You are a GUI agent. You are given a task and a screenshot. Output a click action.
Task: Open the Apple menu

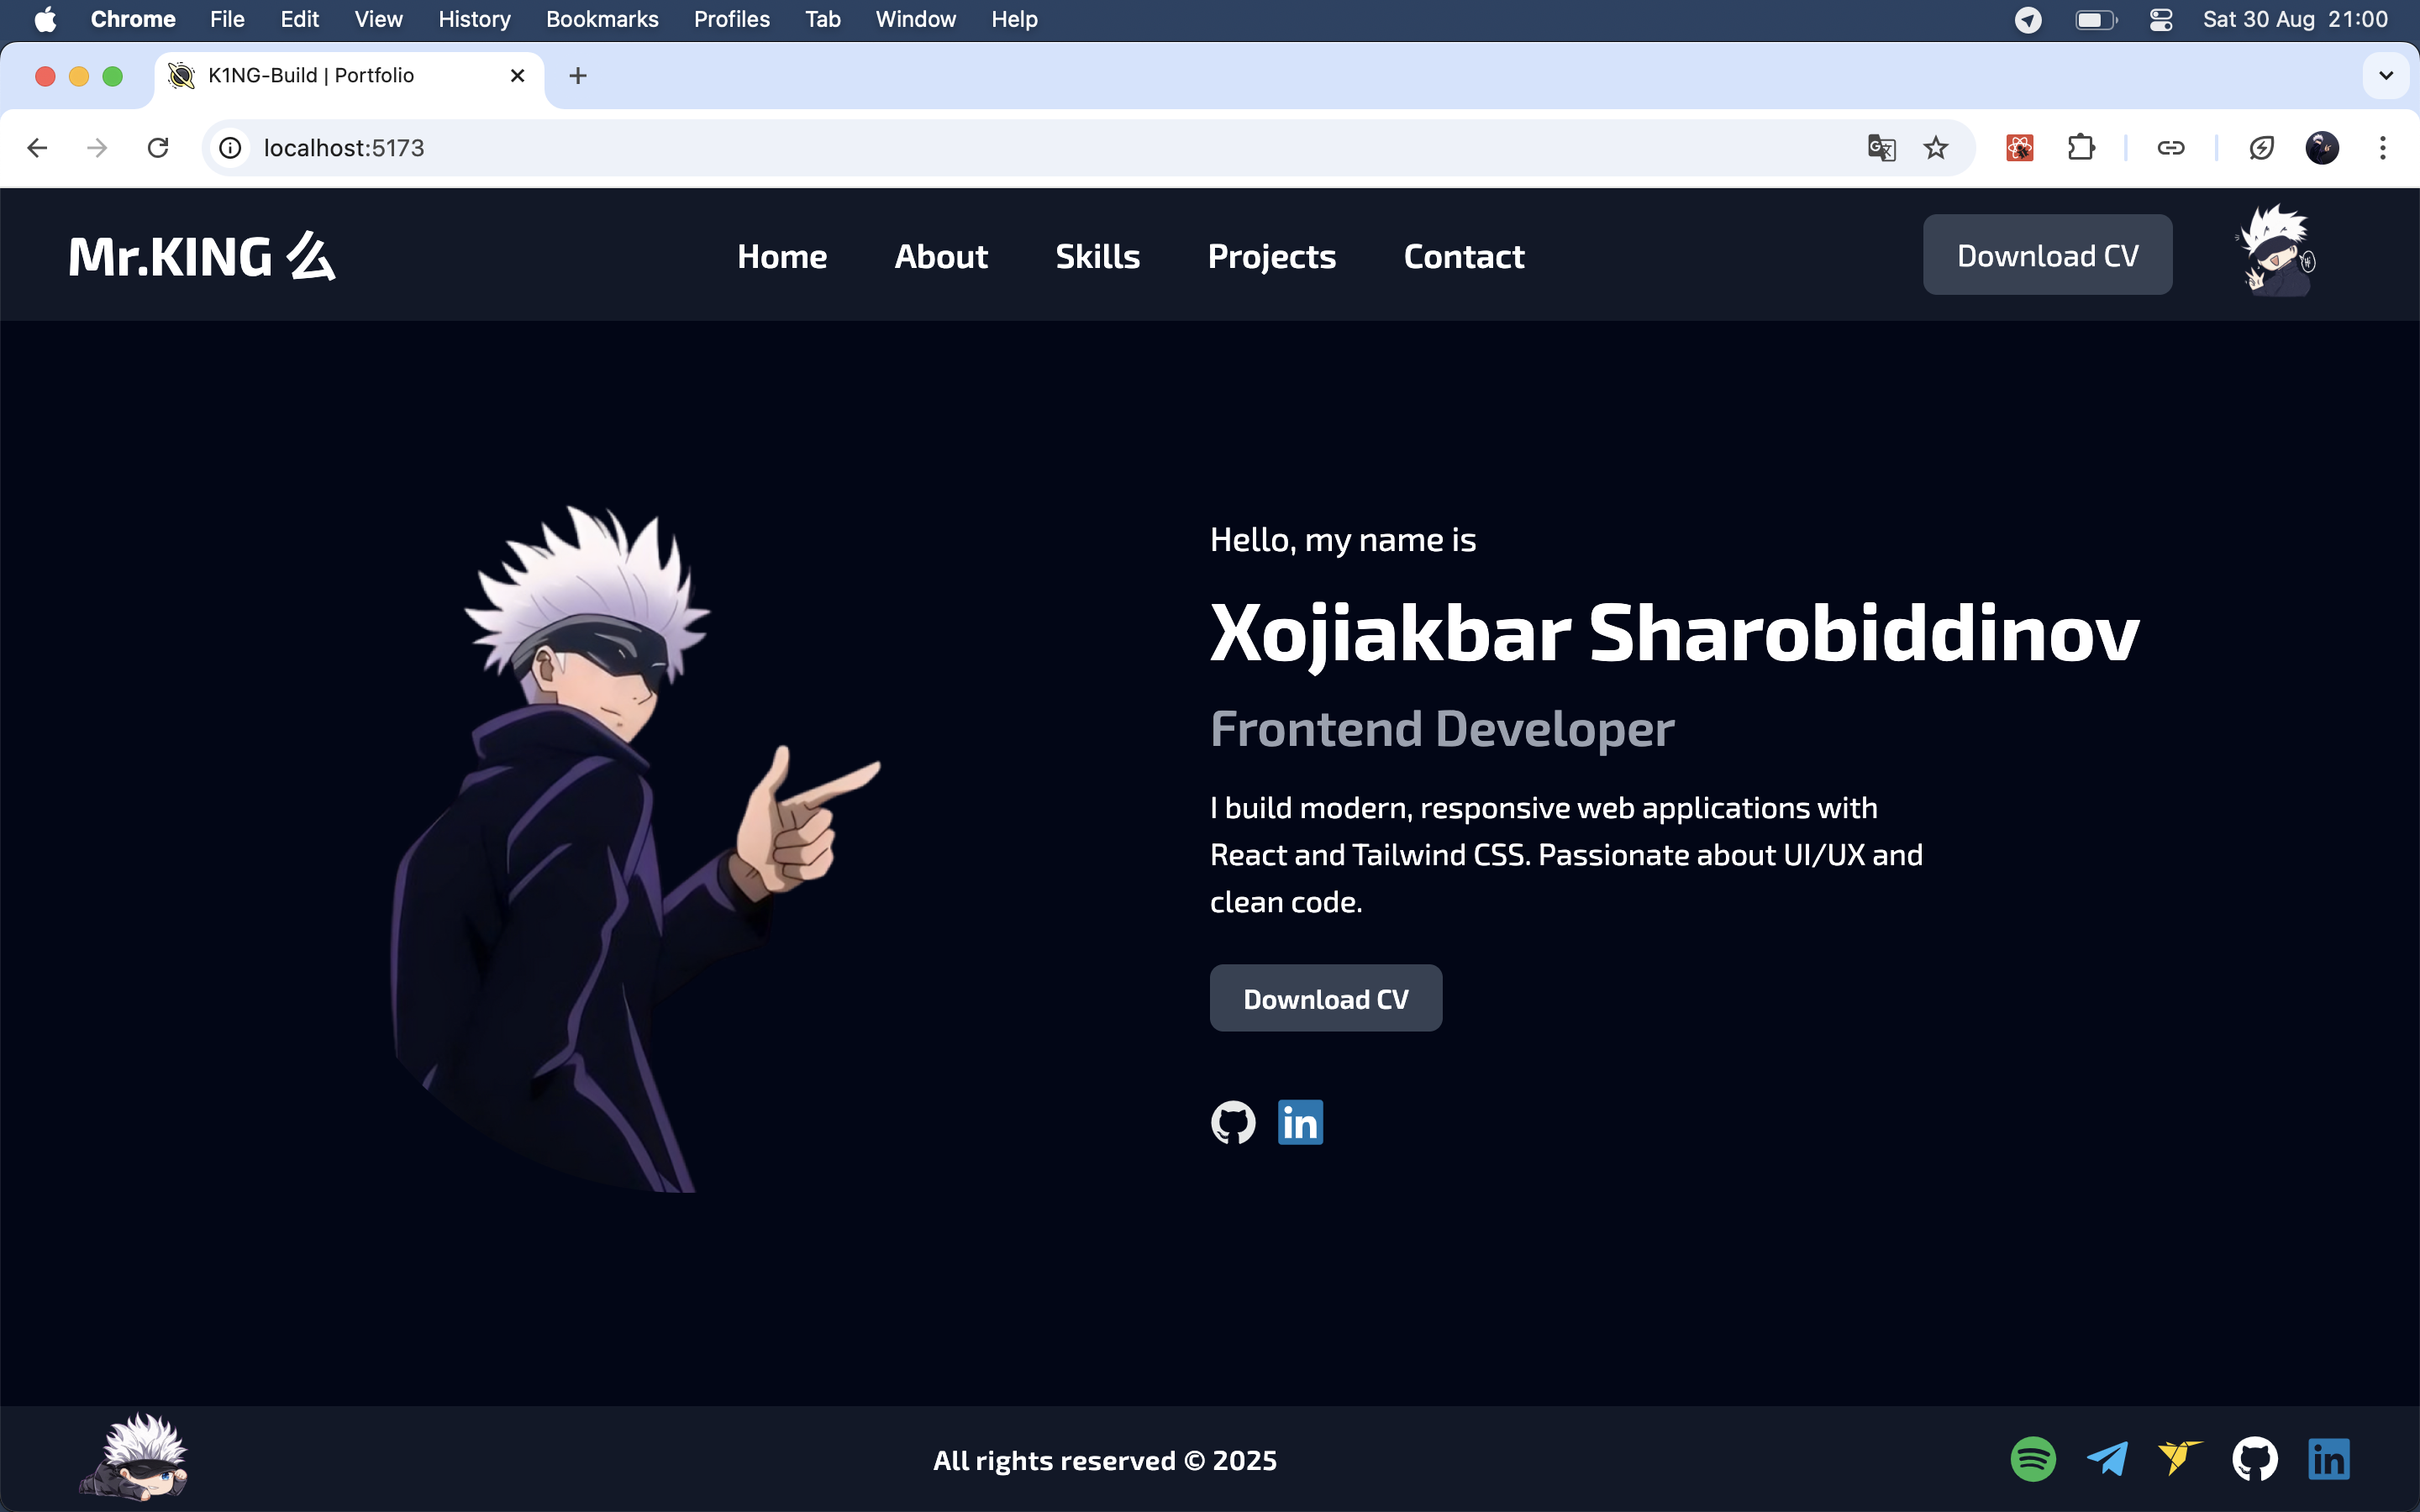[x=45, y=20]
